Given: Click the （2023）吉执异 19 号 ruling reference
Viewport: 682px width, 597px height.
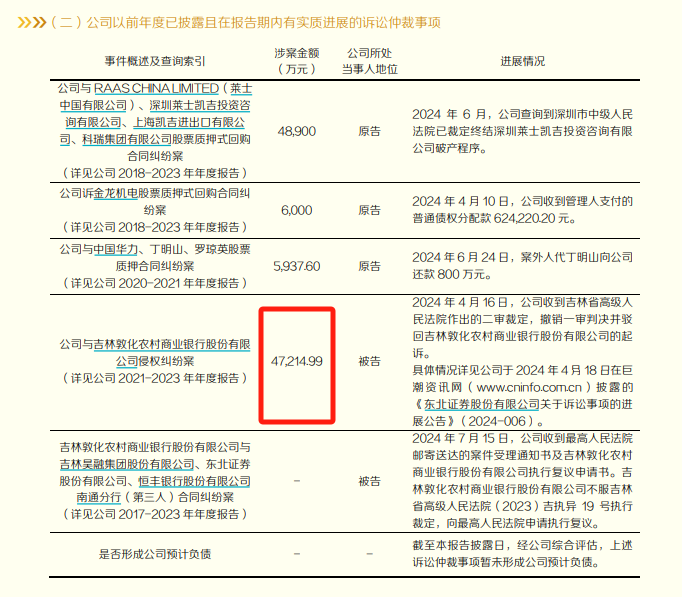Looking at the screenshot, I should pyautogui.click(x=565, y=506).
